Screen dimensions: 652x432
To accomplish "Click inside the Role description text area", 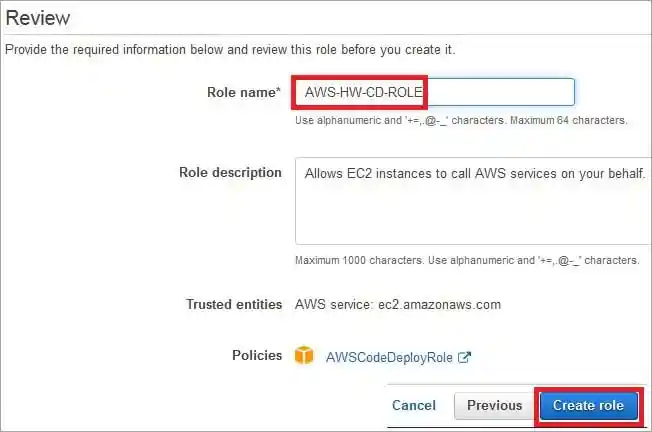I will tap(470, 215).
